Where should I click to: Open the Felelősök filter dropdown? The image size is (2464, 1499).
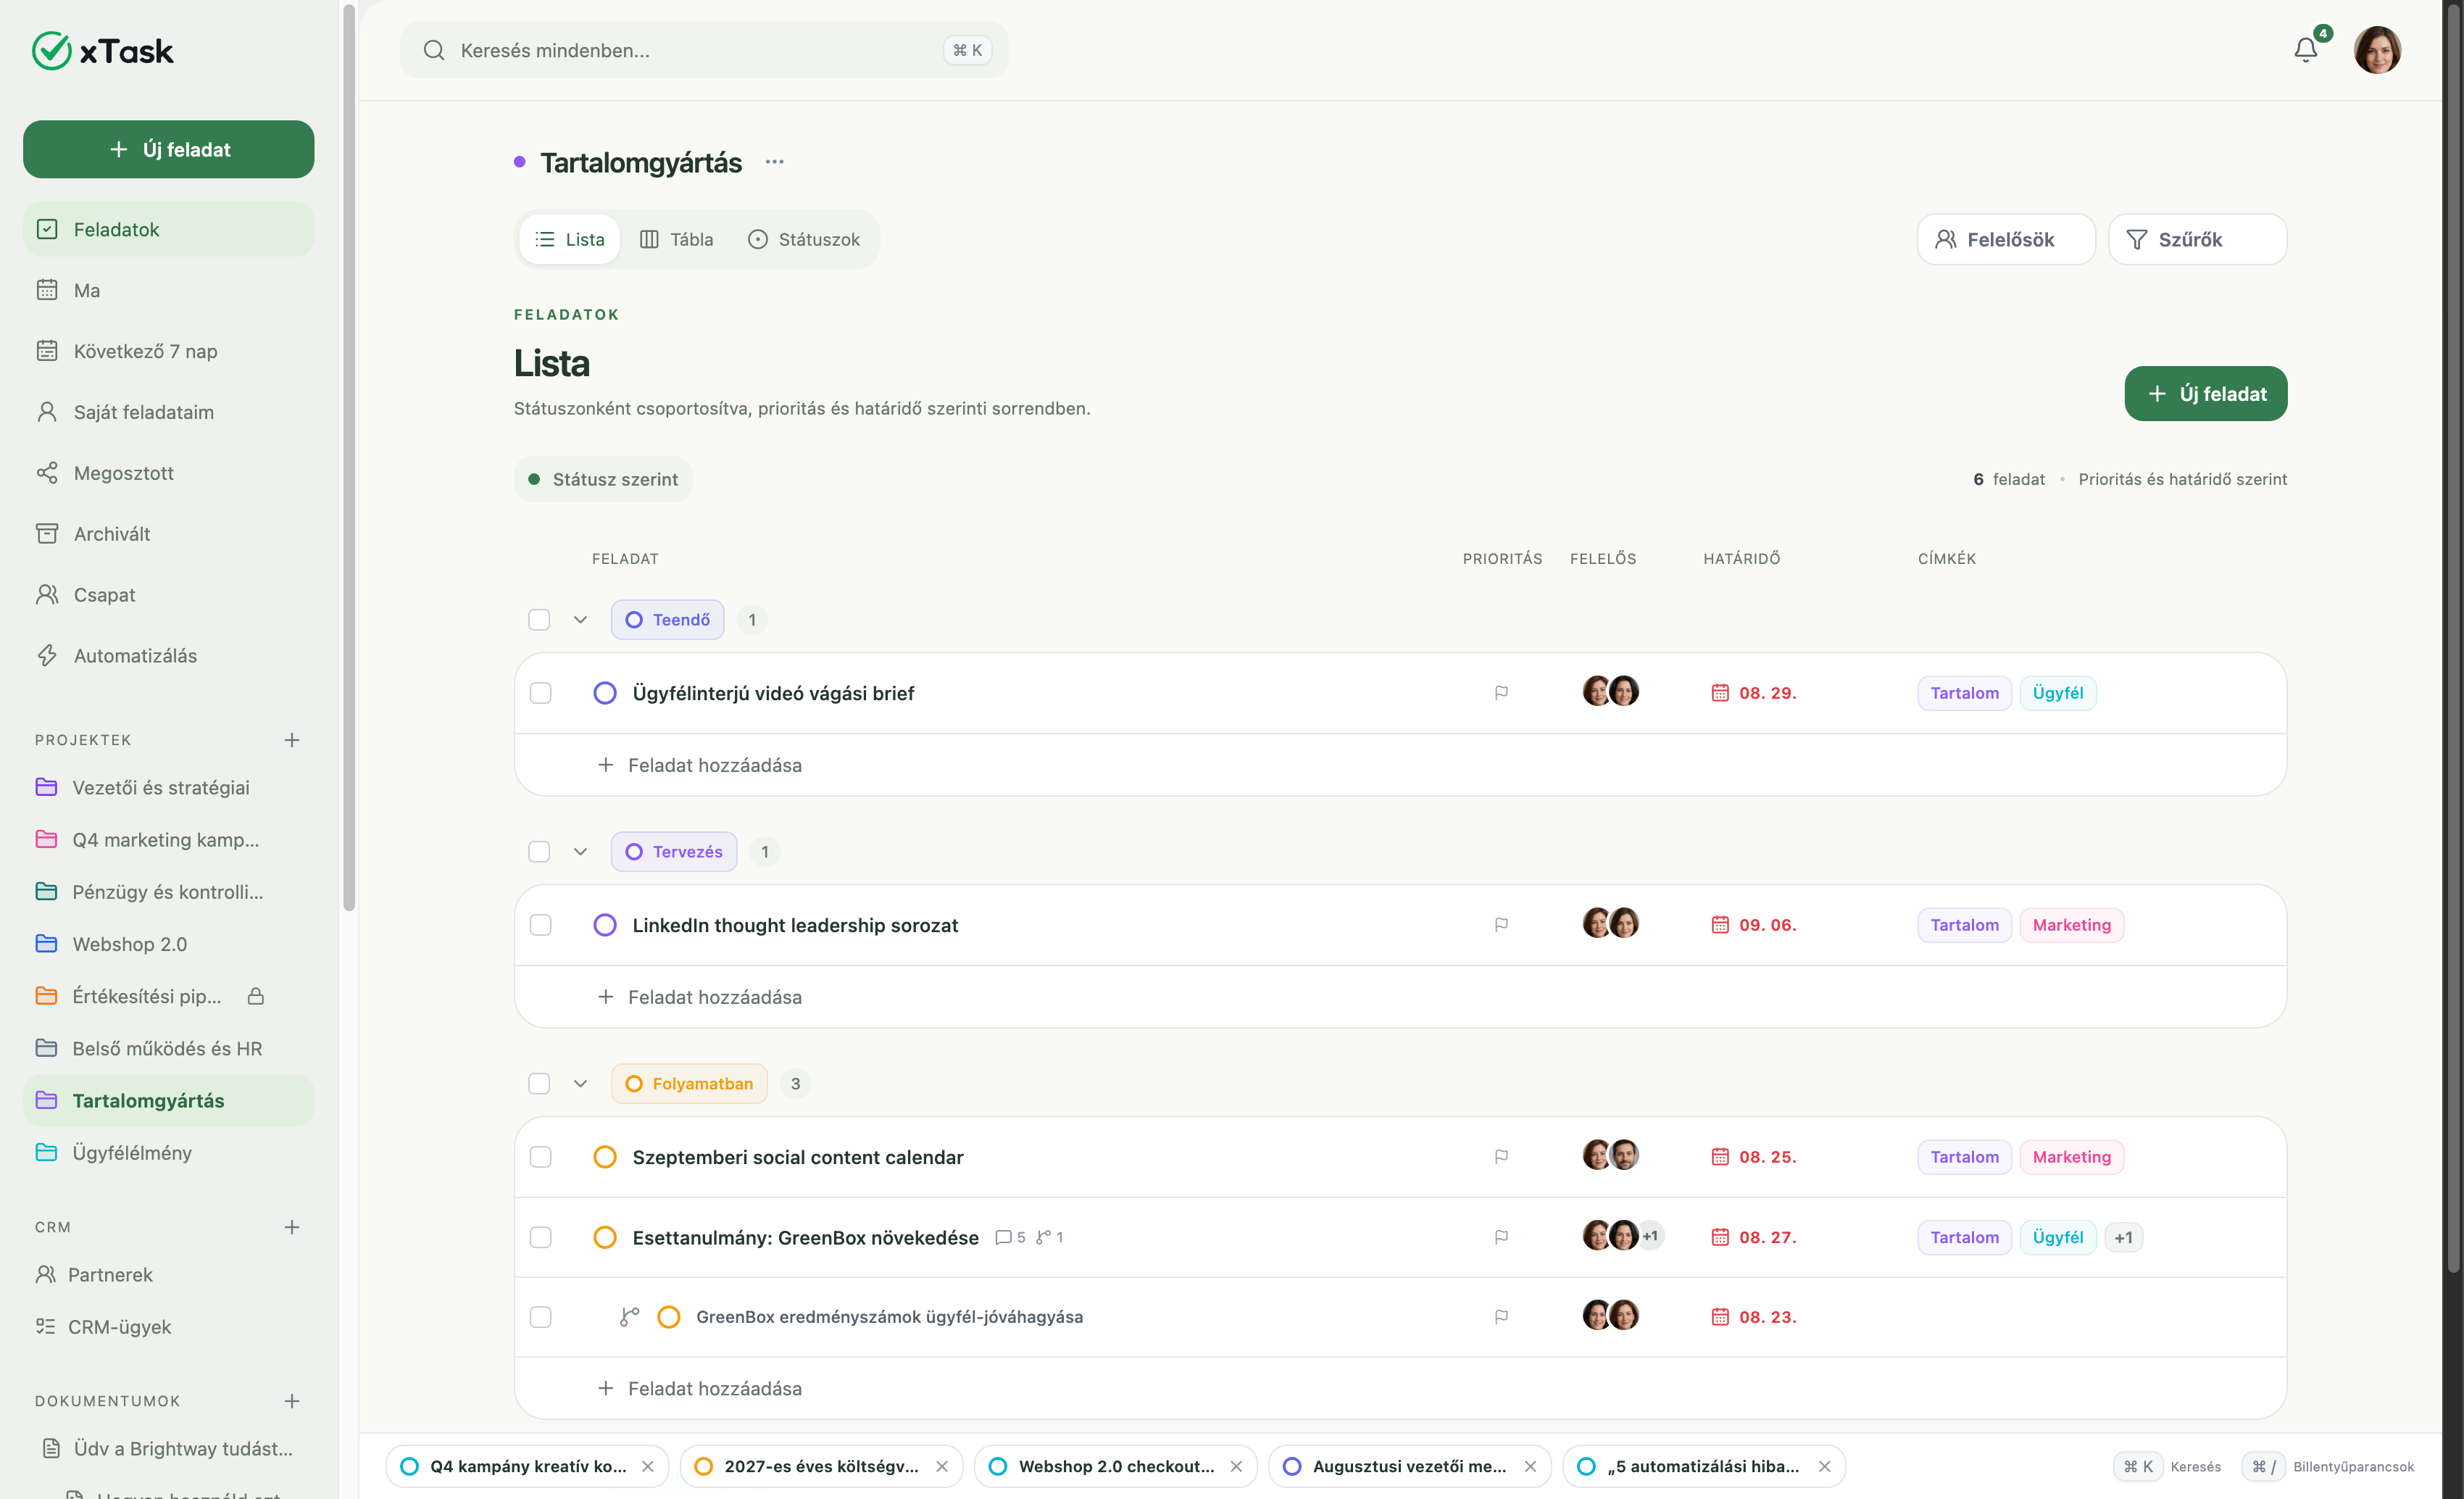[x=2006, y=239]
